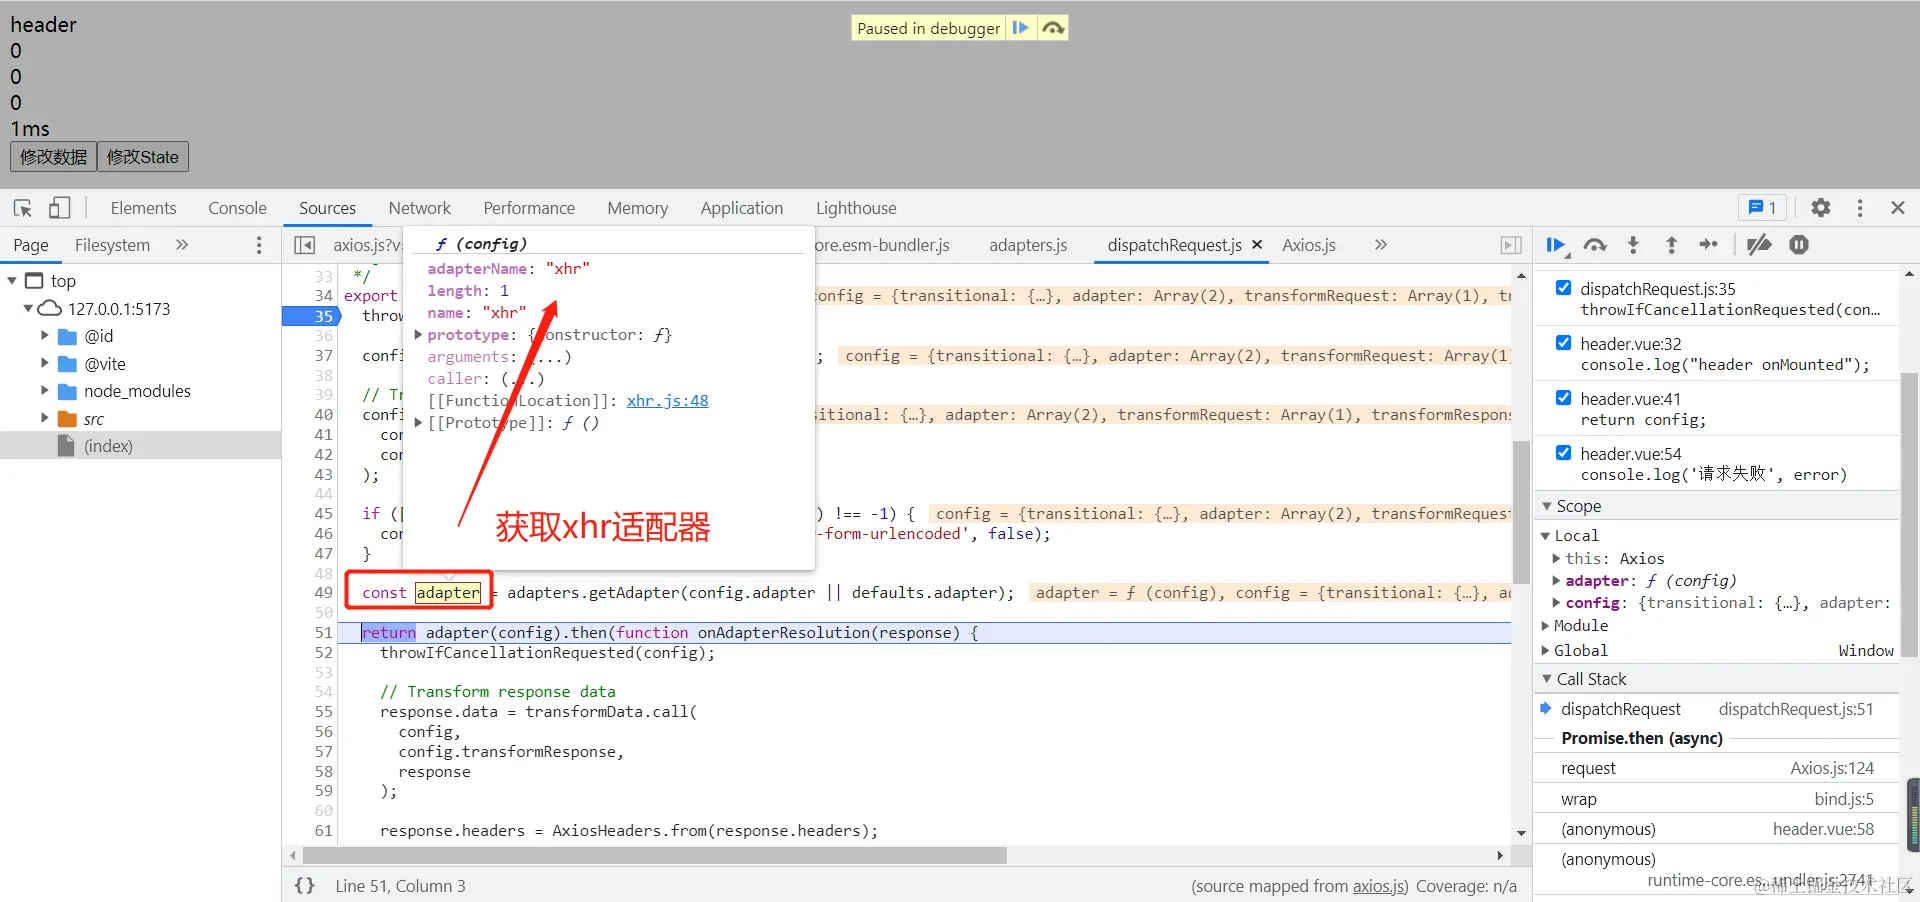Open the issues counter badge
The height and width of the screenshot is (902, 1920).
coord(1762,208)
